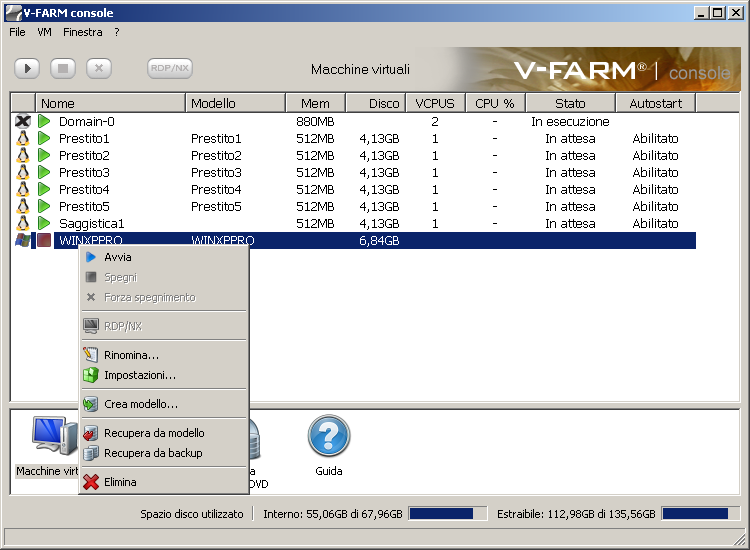Screen dimensions: 750x550
Task: Maximize the V-FARM console window
Action: pos(717,13)
